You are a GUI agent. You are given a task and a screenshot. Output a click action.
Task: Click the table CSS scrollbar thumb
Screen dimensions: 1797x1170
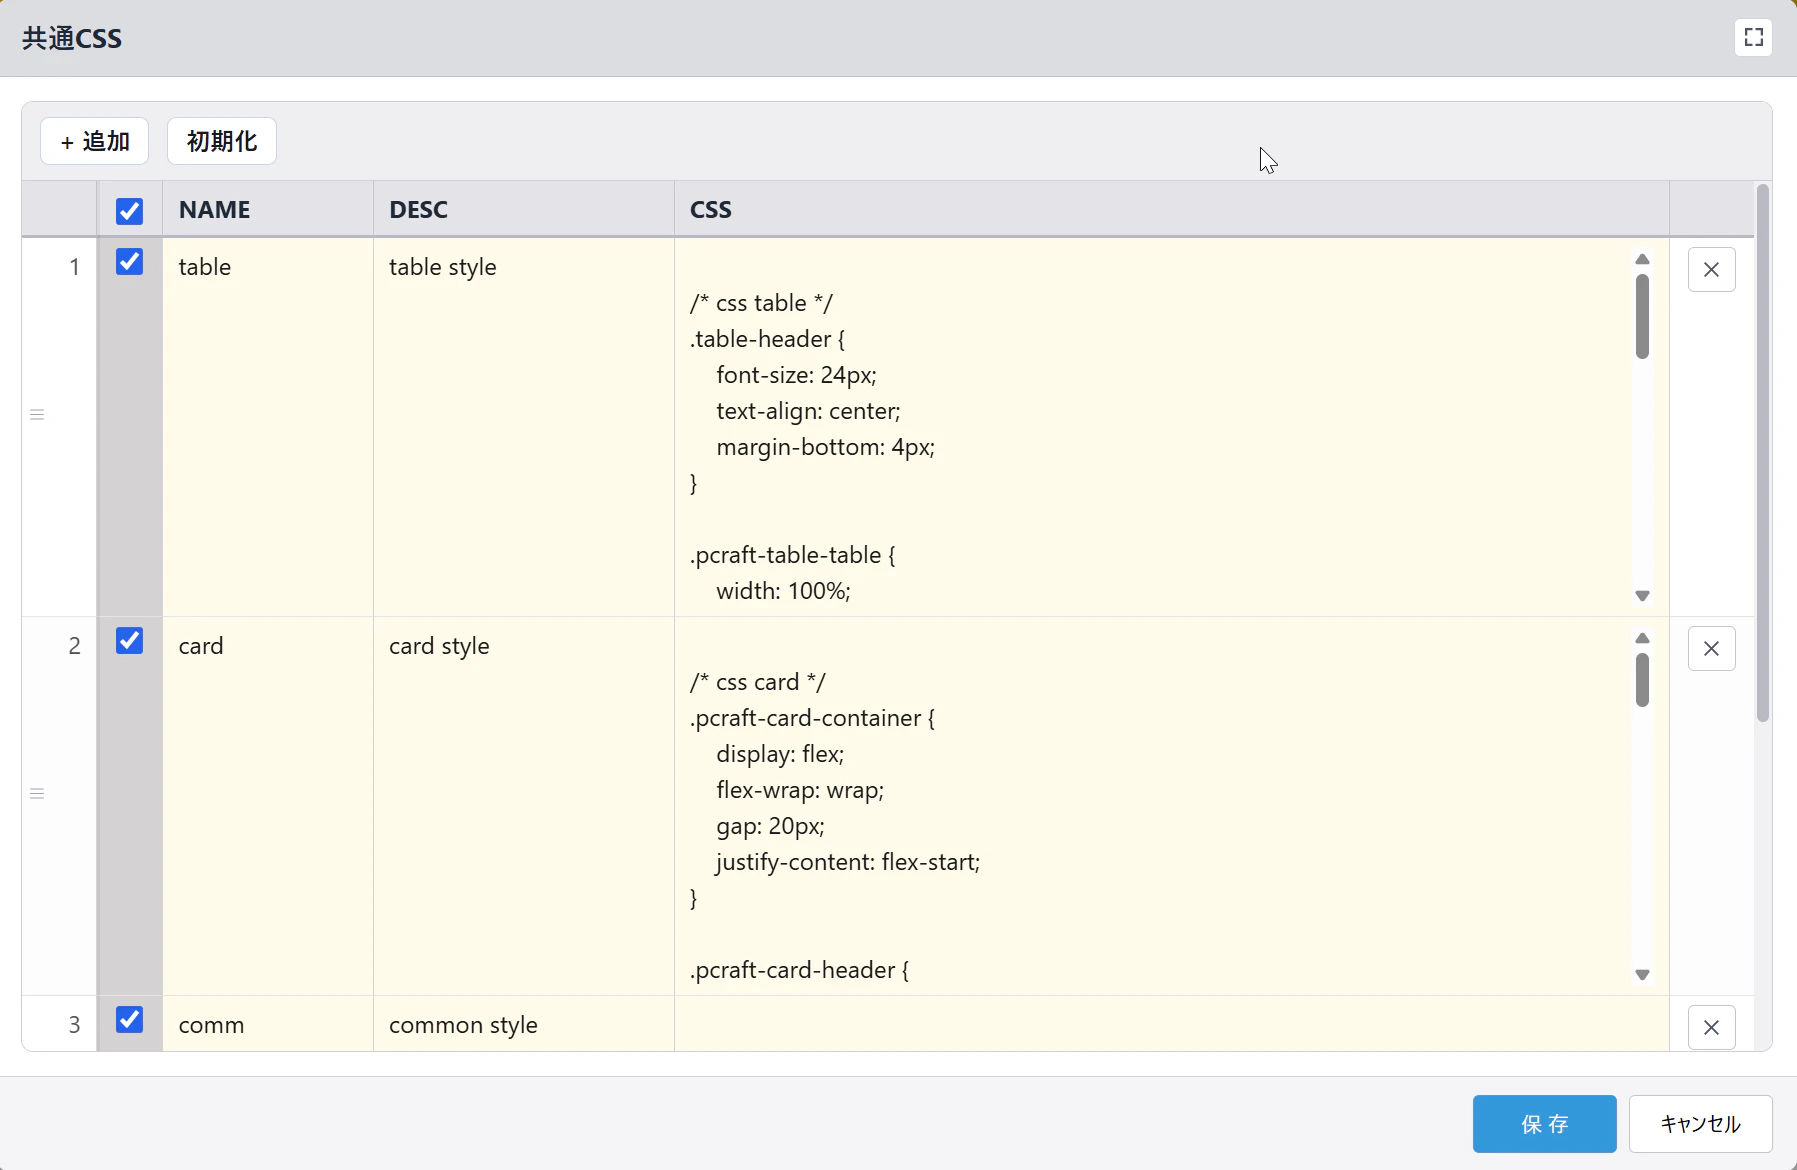click(x=1642, y=316)
